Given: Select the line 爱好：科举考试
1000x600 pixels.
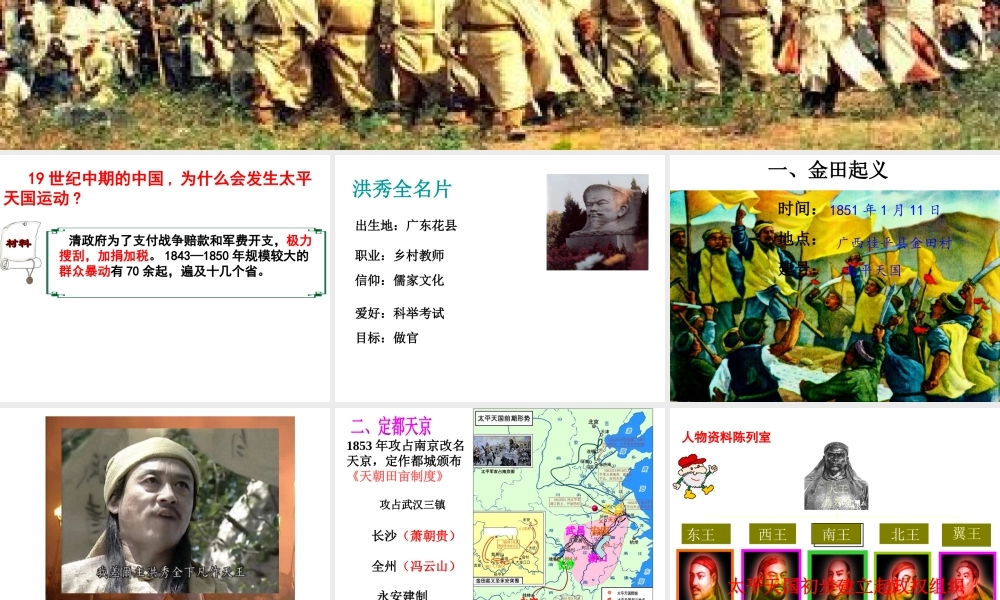Looking at the screenshot, I should tap(399, 313).
